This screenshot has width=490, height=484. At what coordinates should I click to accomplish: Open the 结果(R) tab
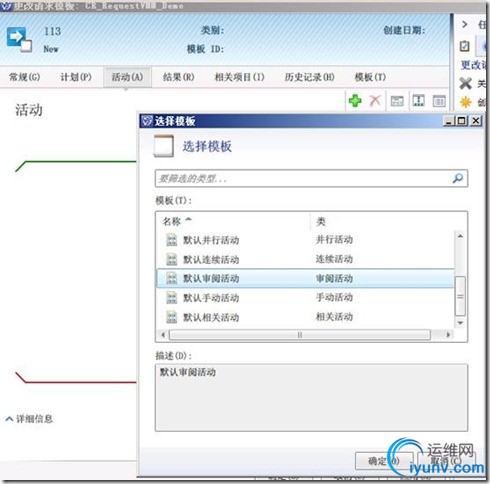pyautogui.click(x=179, y=77)
